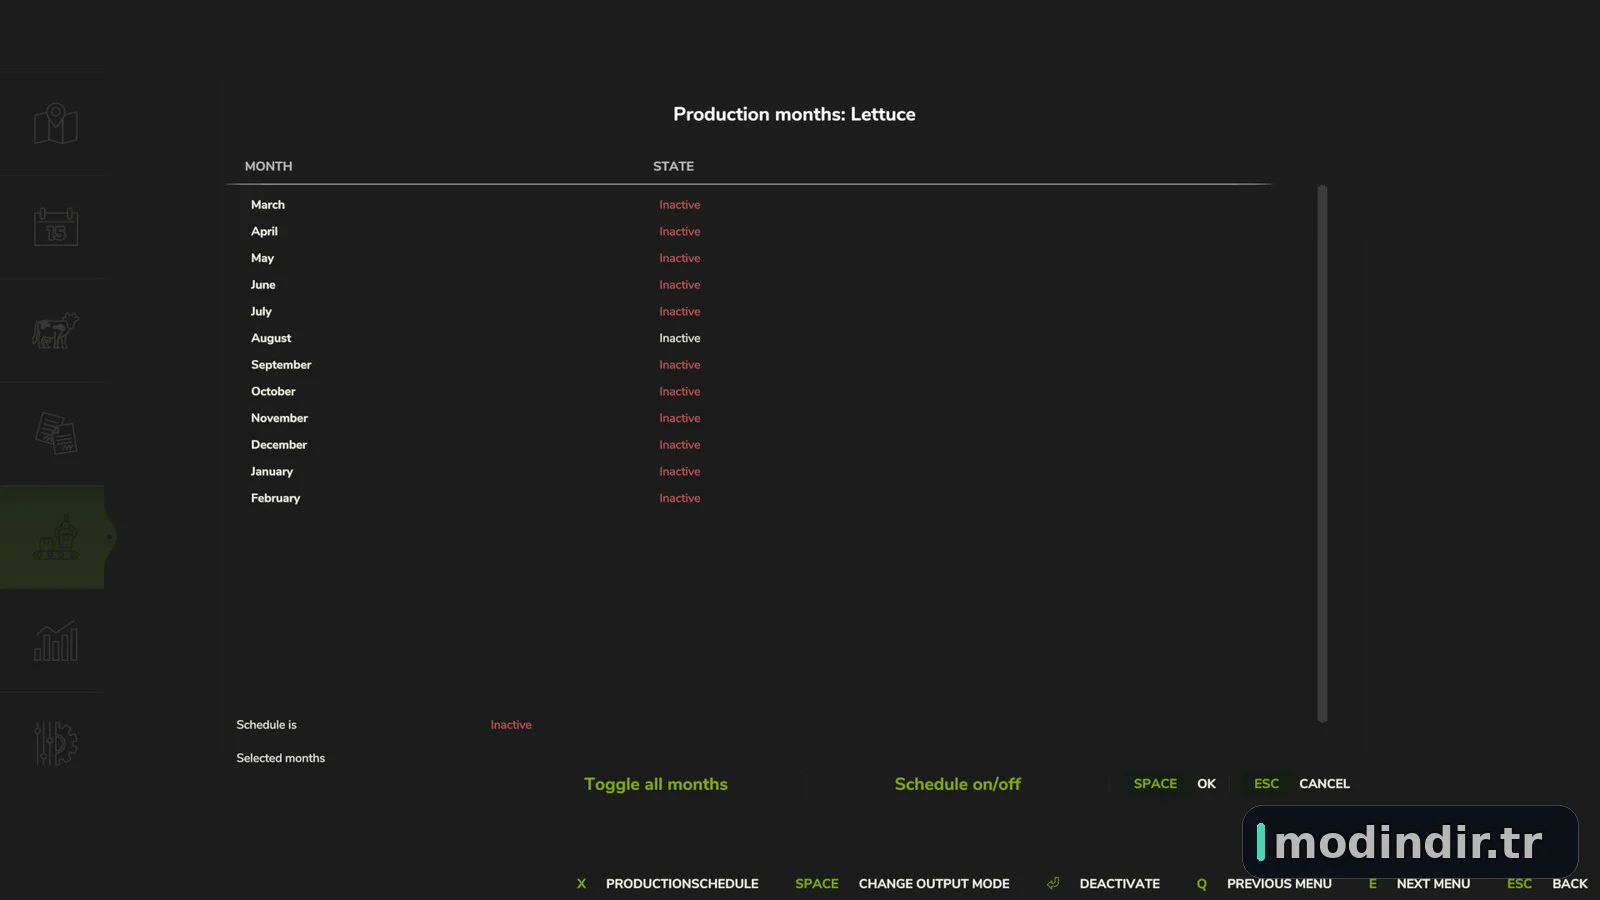Screen dimensions: 1600x900
Task: Toggle August state from Inactive
Action: pyautogui.click(x=680, y=338)
